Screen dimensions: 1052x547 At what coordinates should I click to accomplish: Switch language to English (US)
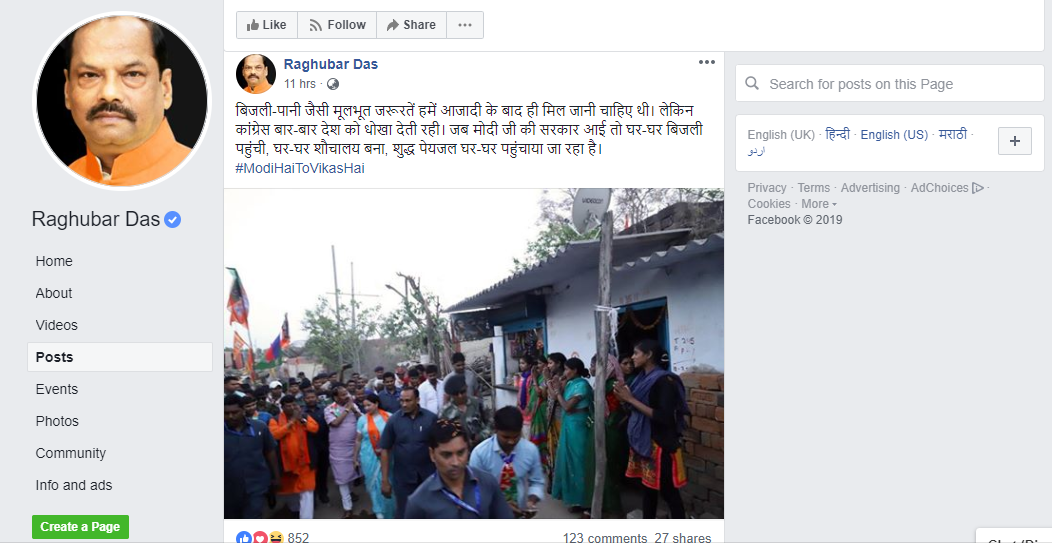tap(894, 135)
